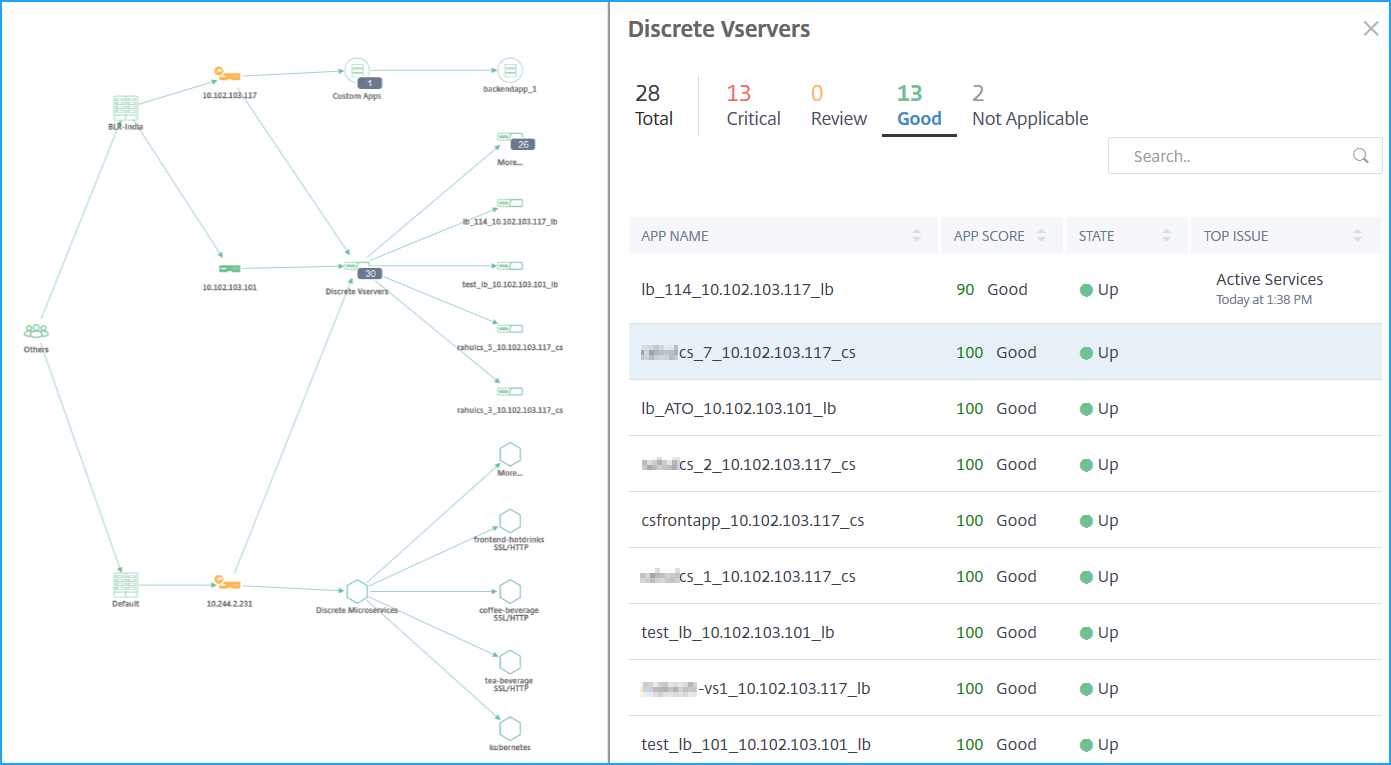The image size is (1391, 765).
Task: Click the rahulcs_5_10.102.103.117_cs graph node icon
Action: (510, 328)
